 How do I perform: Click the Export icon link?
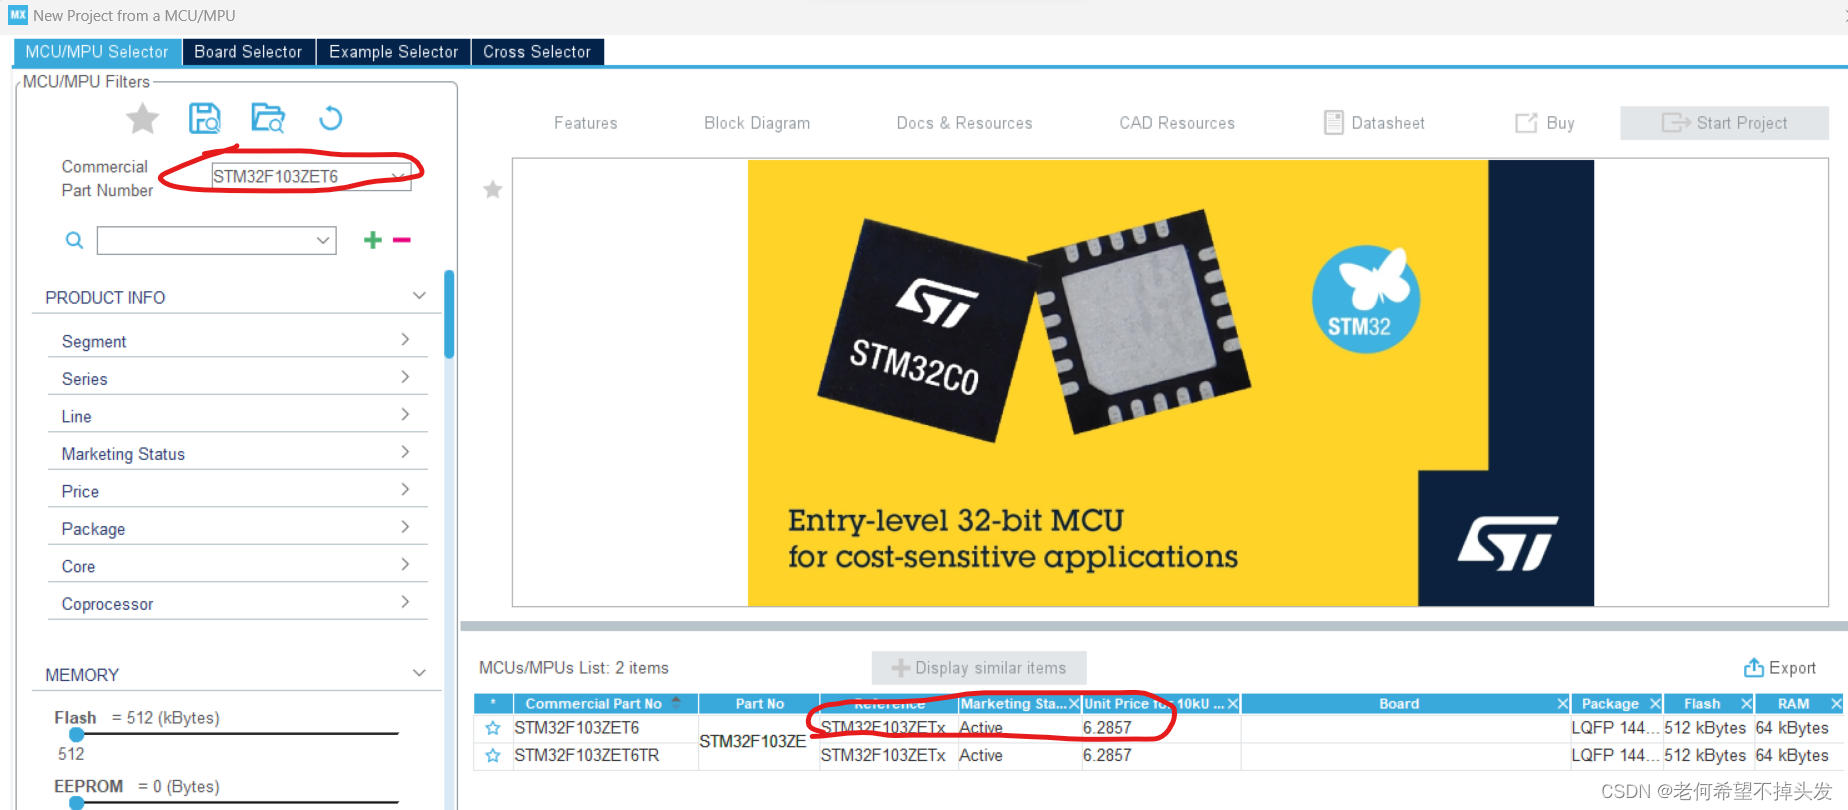click(x=1780, y=668)
